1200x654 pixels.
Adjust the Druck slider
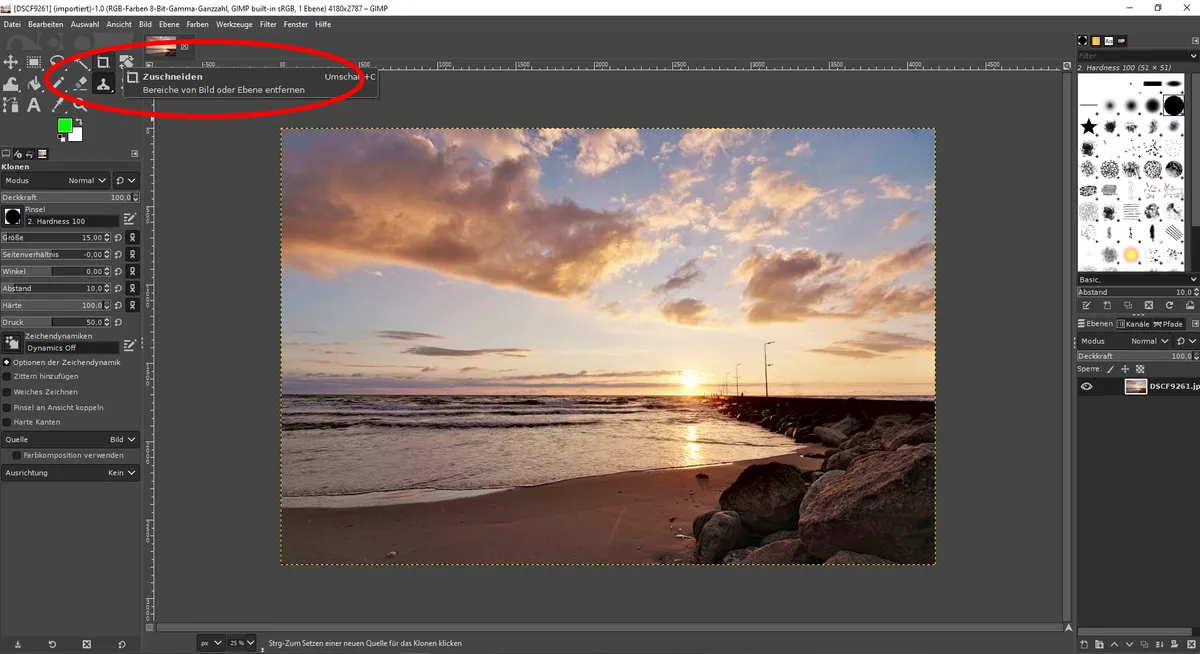[56, 322]
